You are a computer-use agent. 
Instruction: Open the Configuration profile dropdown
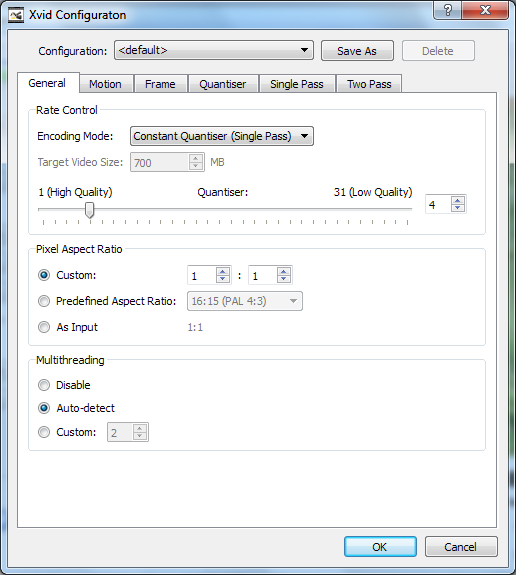pos(214,50)
